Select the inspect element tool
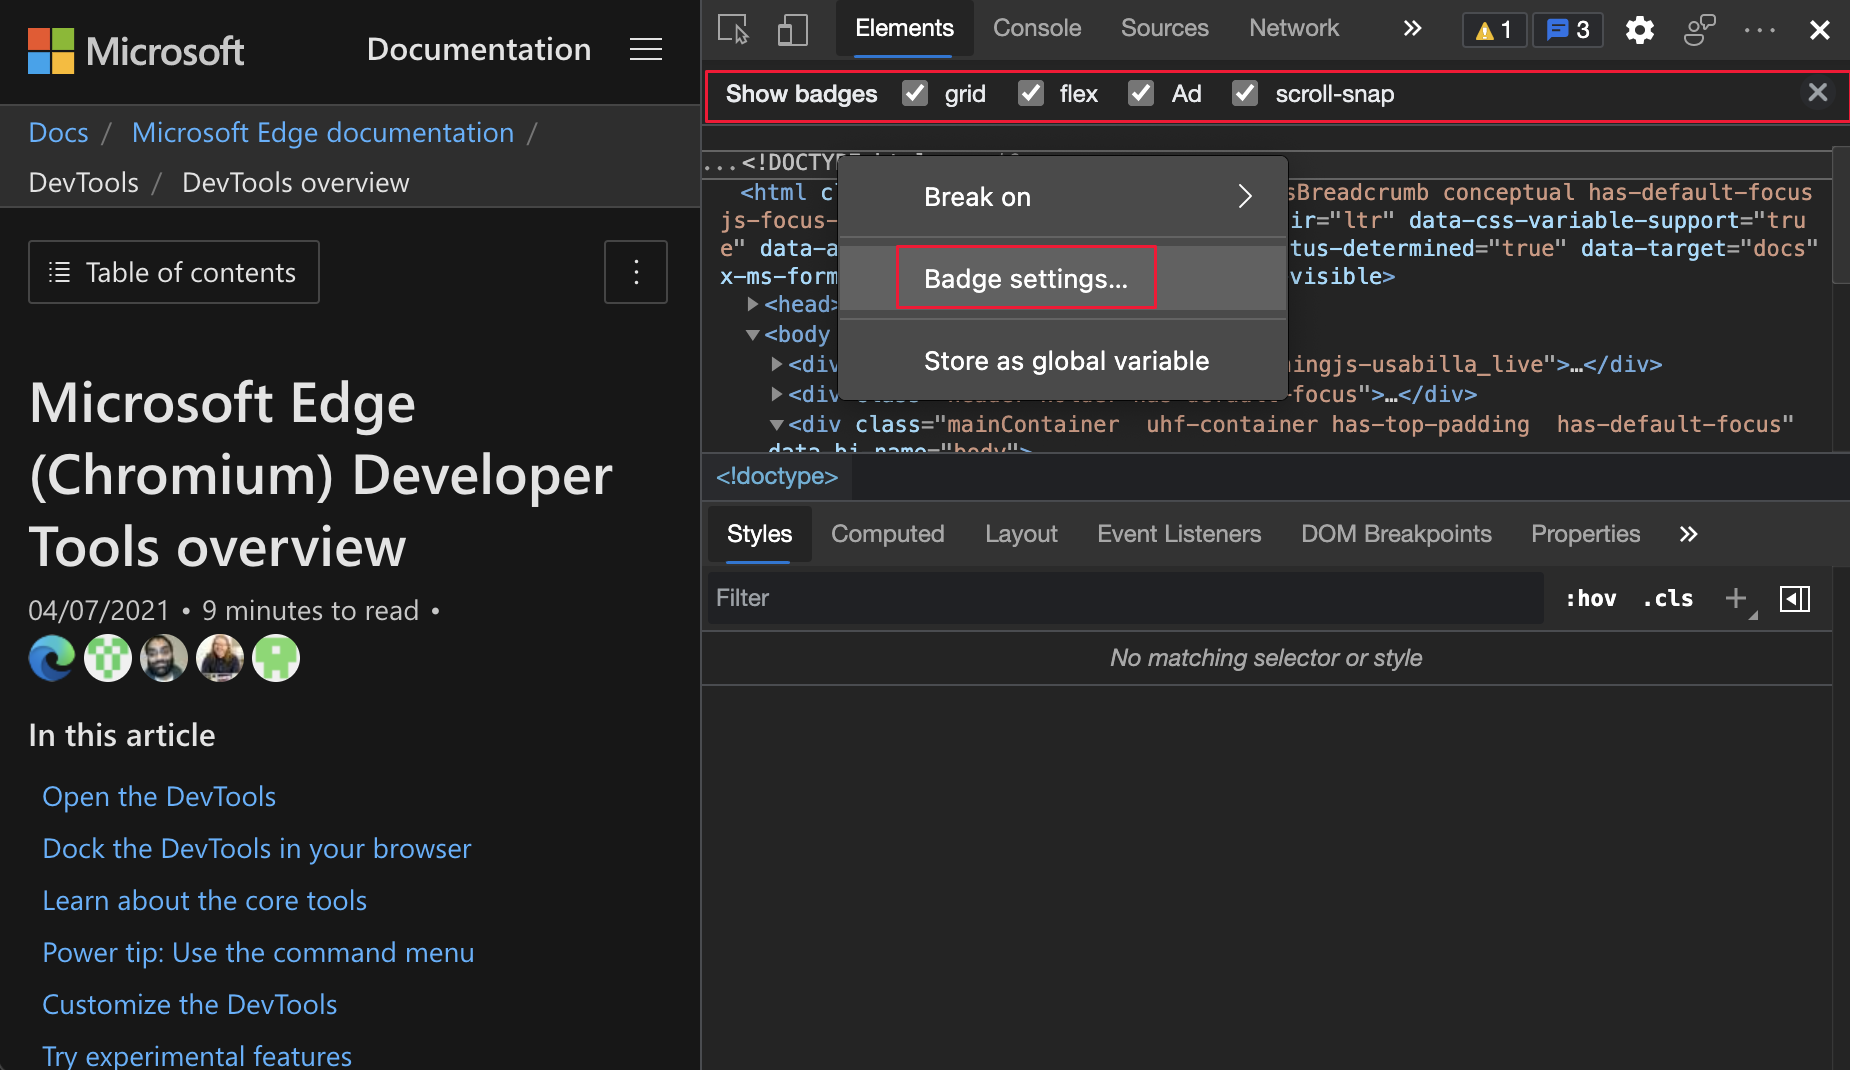 pyautogui.click(x=731, y=29)
